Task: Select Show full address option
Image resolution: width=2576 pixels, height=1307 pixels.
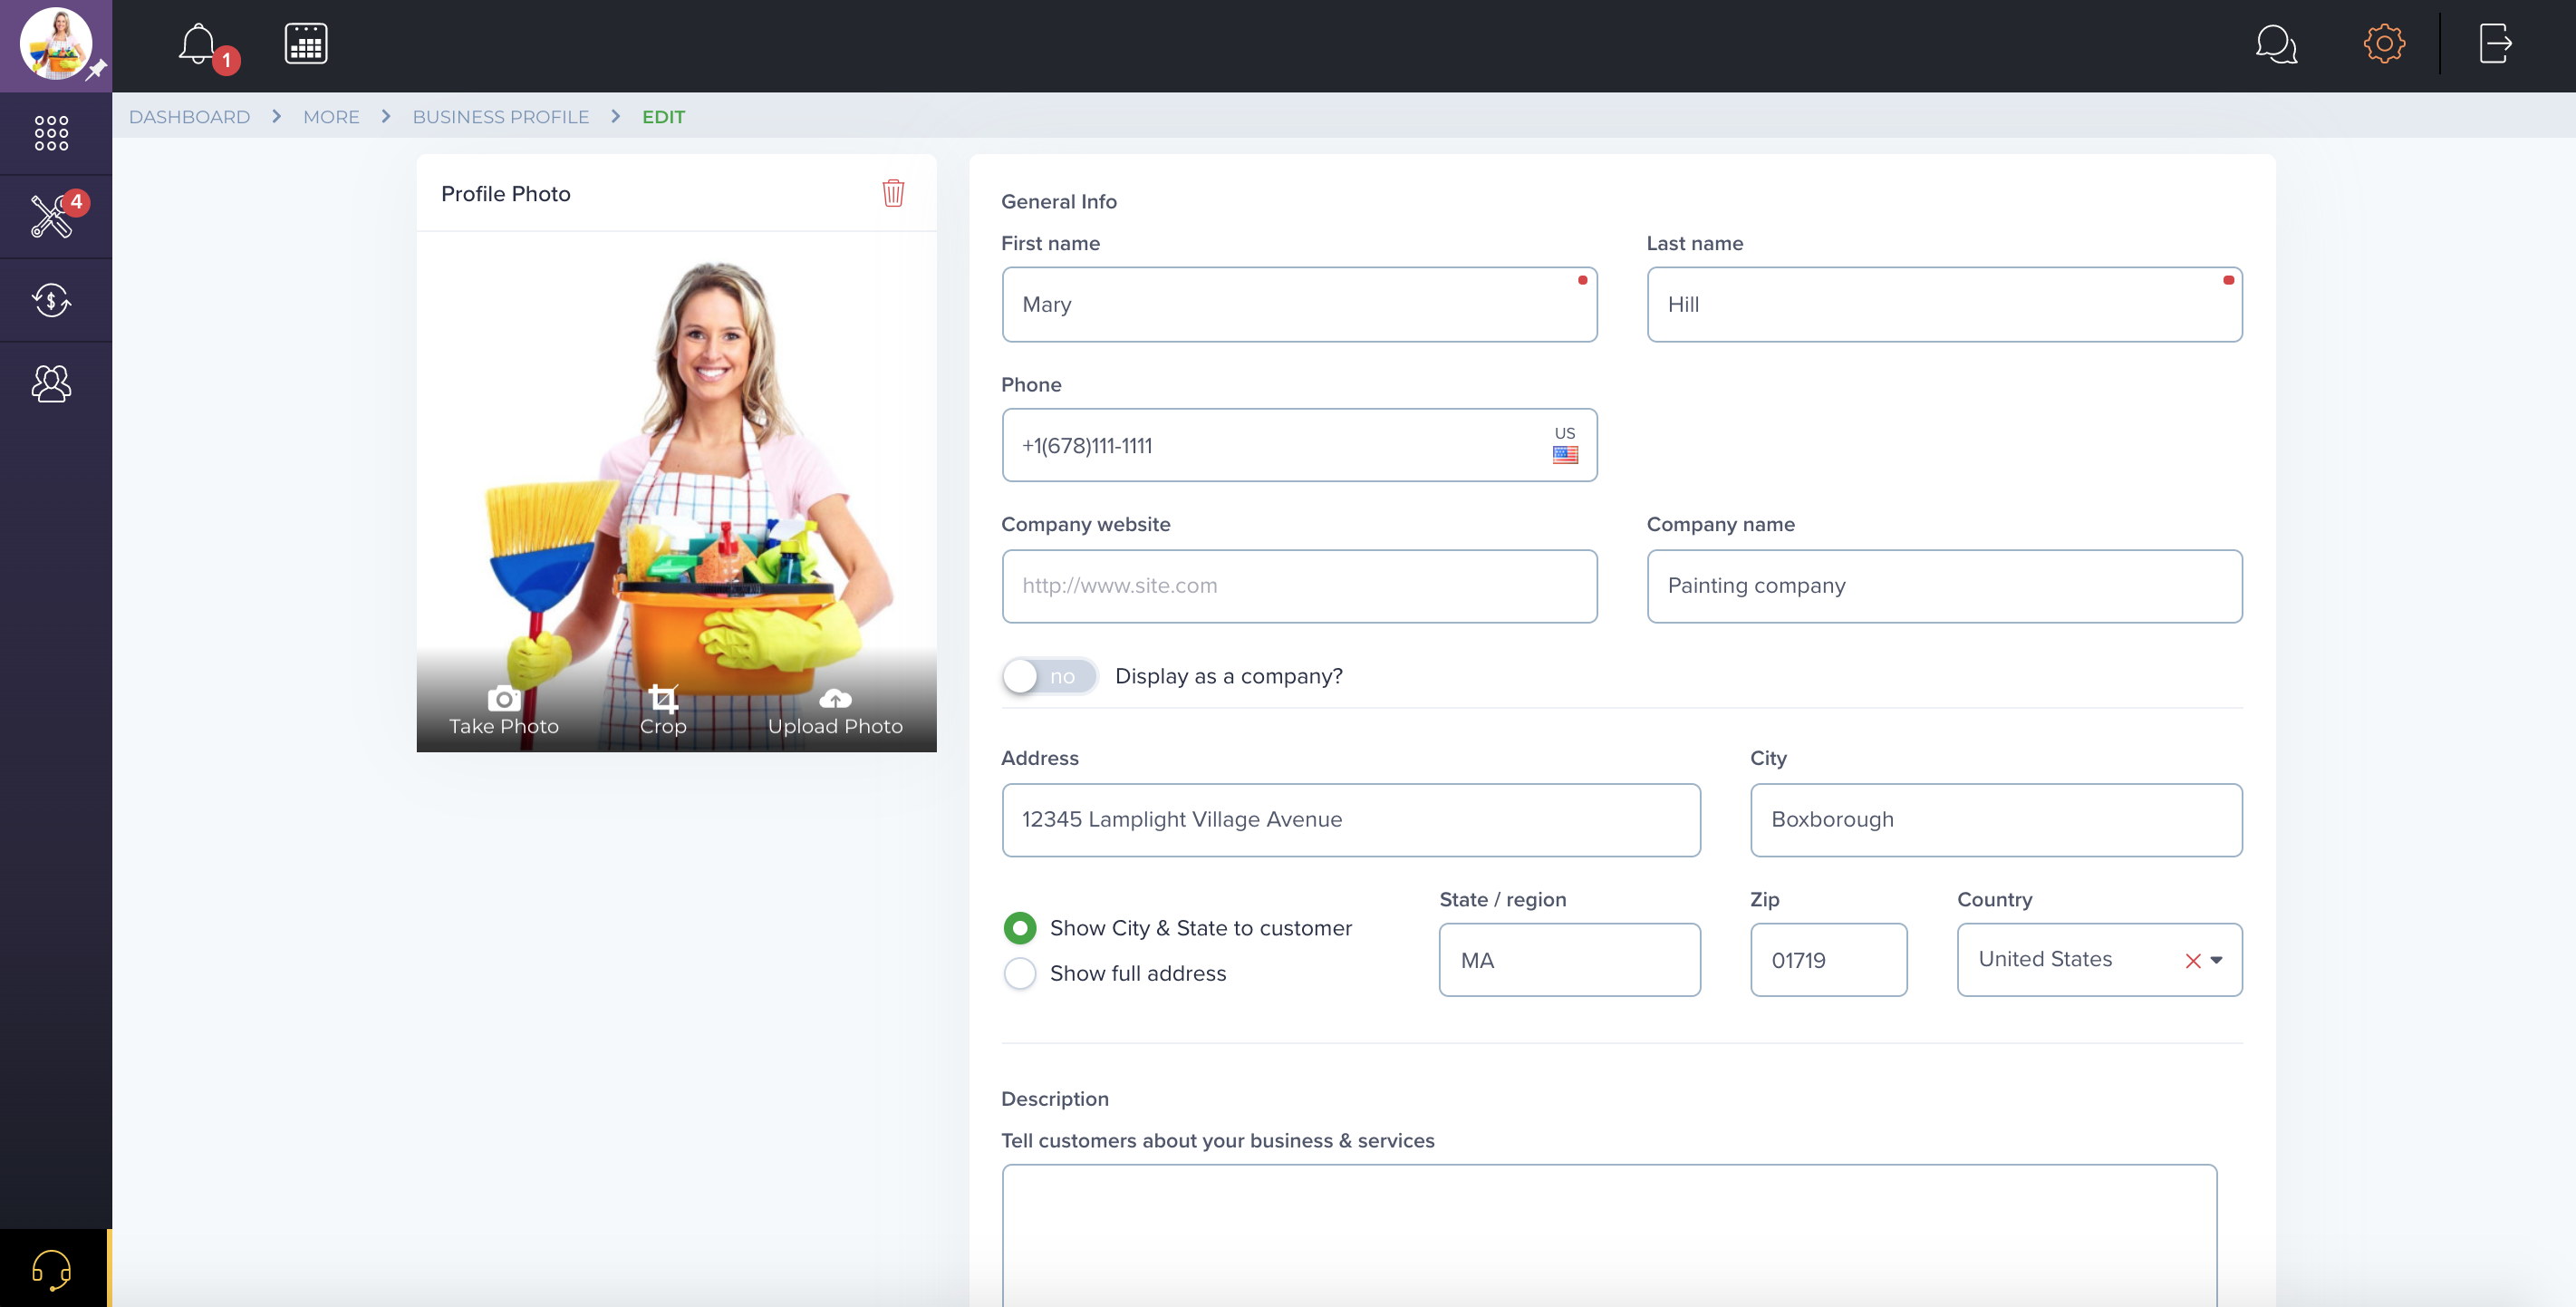Action: coord(1020,973)
